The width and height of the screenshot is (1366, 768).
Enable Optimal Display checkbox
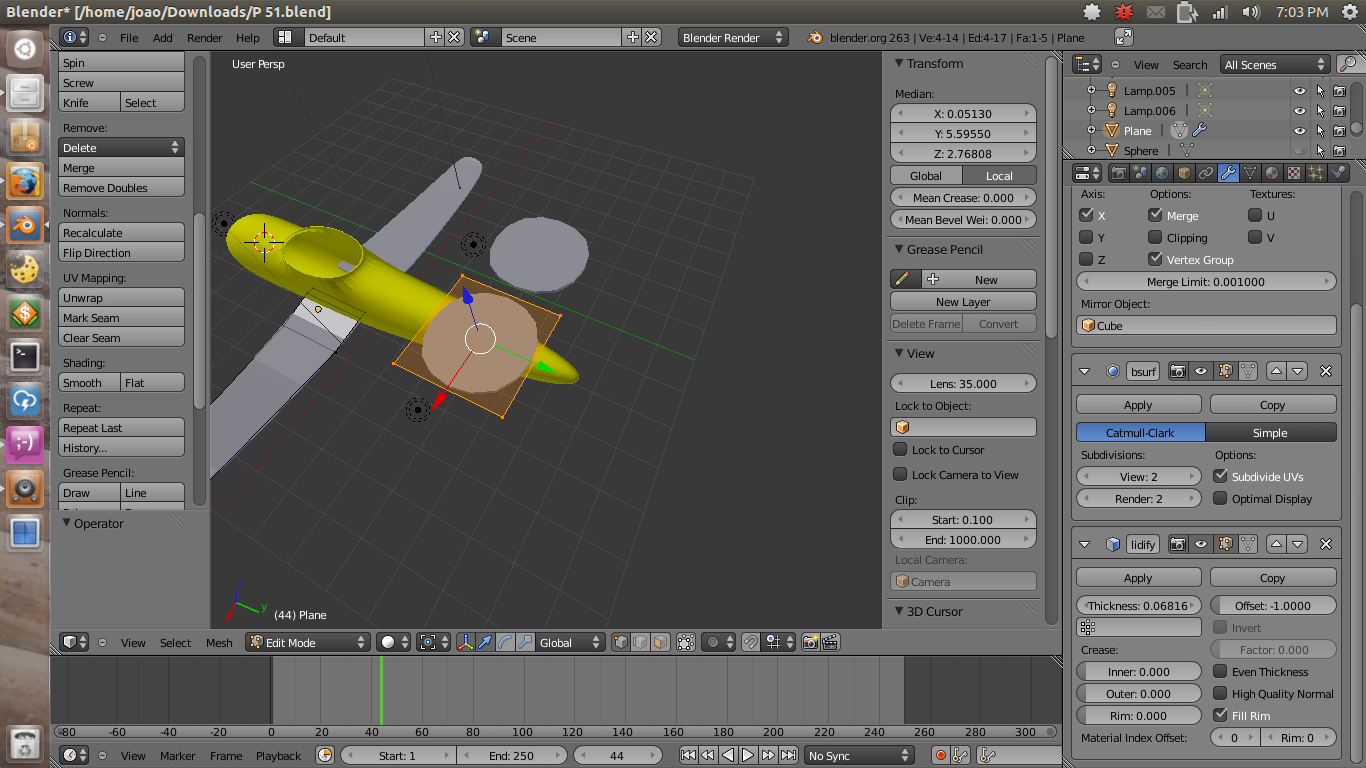(x=1220, y=498)
